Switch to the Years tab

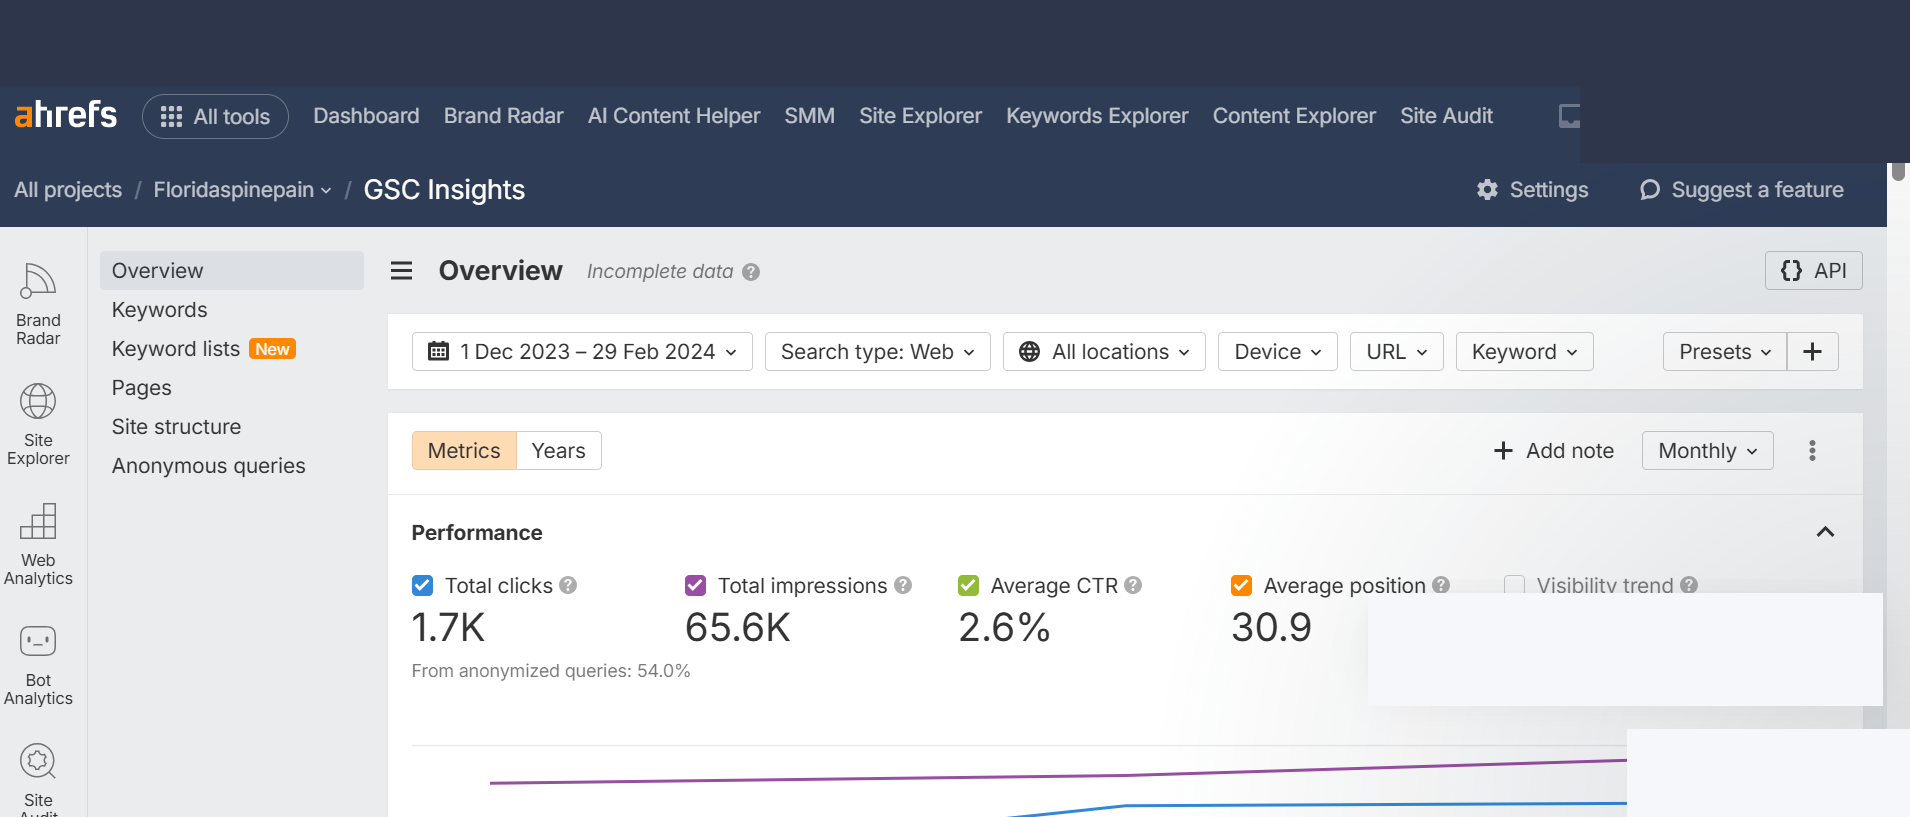click(558, 451)
